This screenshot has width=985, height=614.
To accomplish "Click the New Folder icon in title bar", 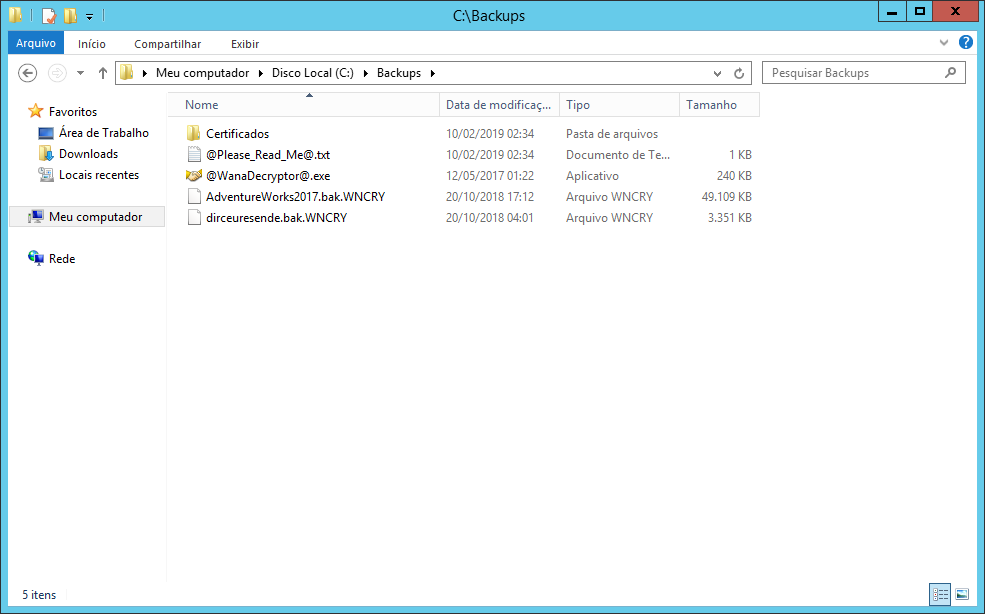I will [70, 16].
